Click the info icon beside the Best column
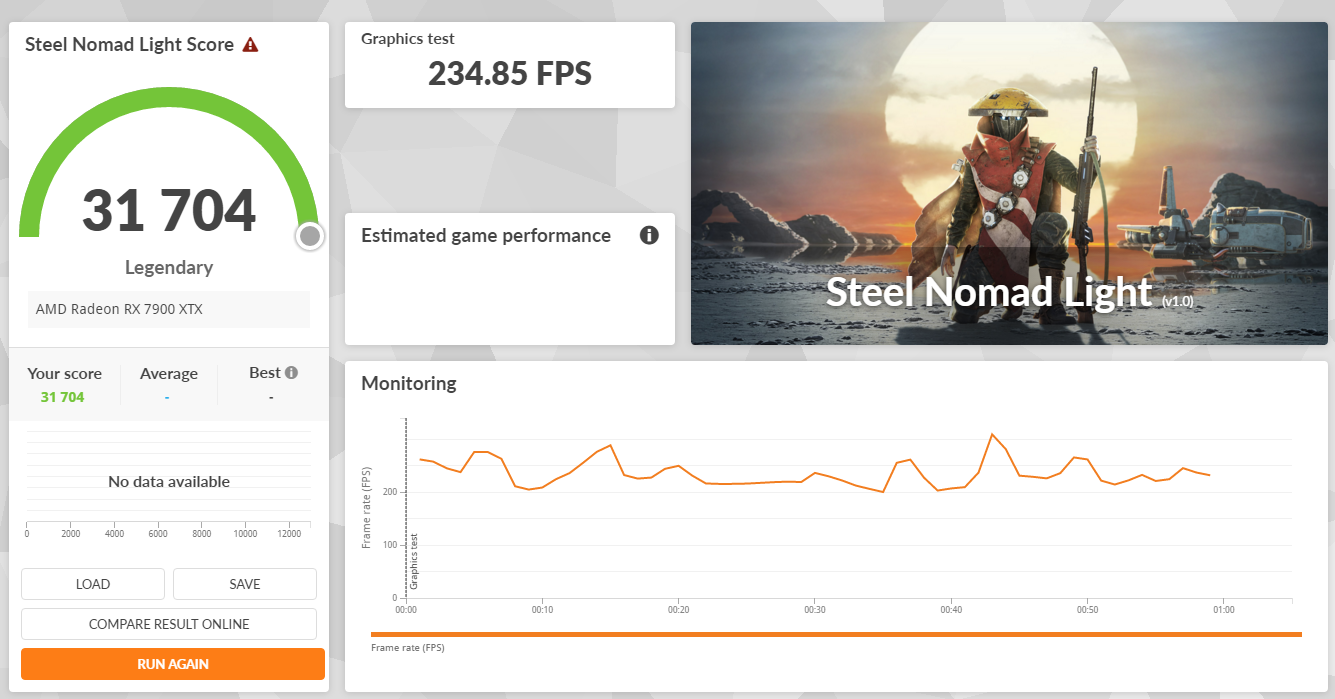1335x699 pixels. 291,371
